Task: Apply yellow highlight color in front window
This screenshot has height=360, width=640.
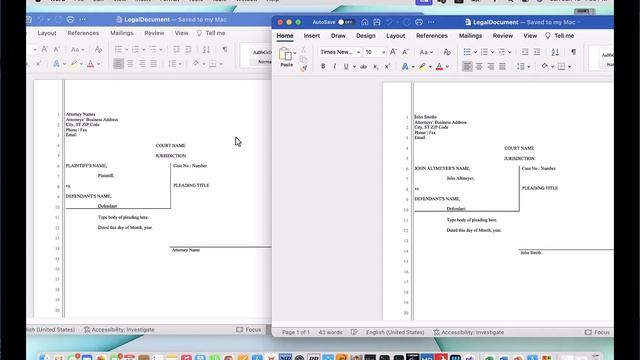Action: tap(422, 66)
